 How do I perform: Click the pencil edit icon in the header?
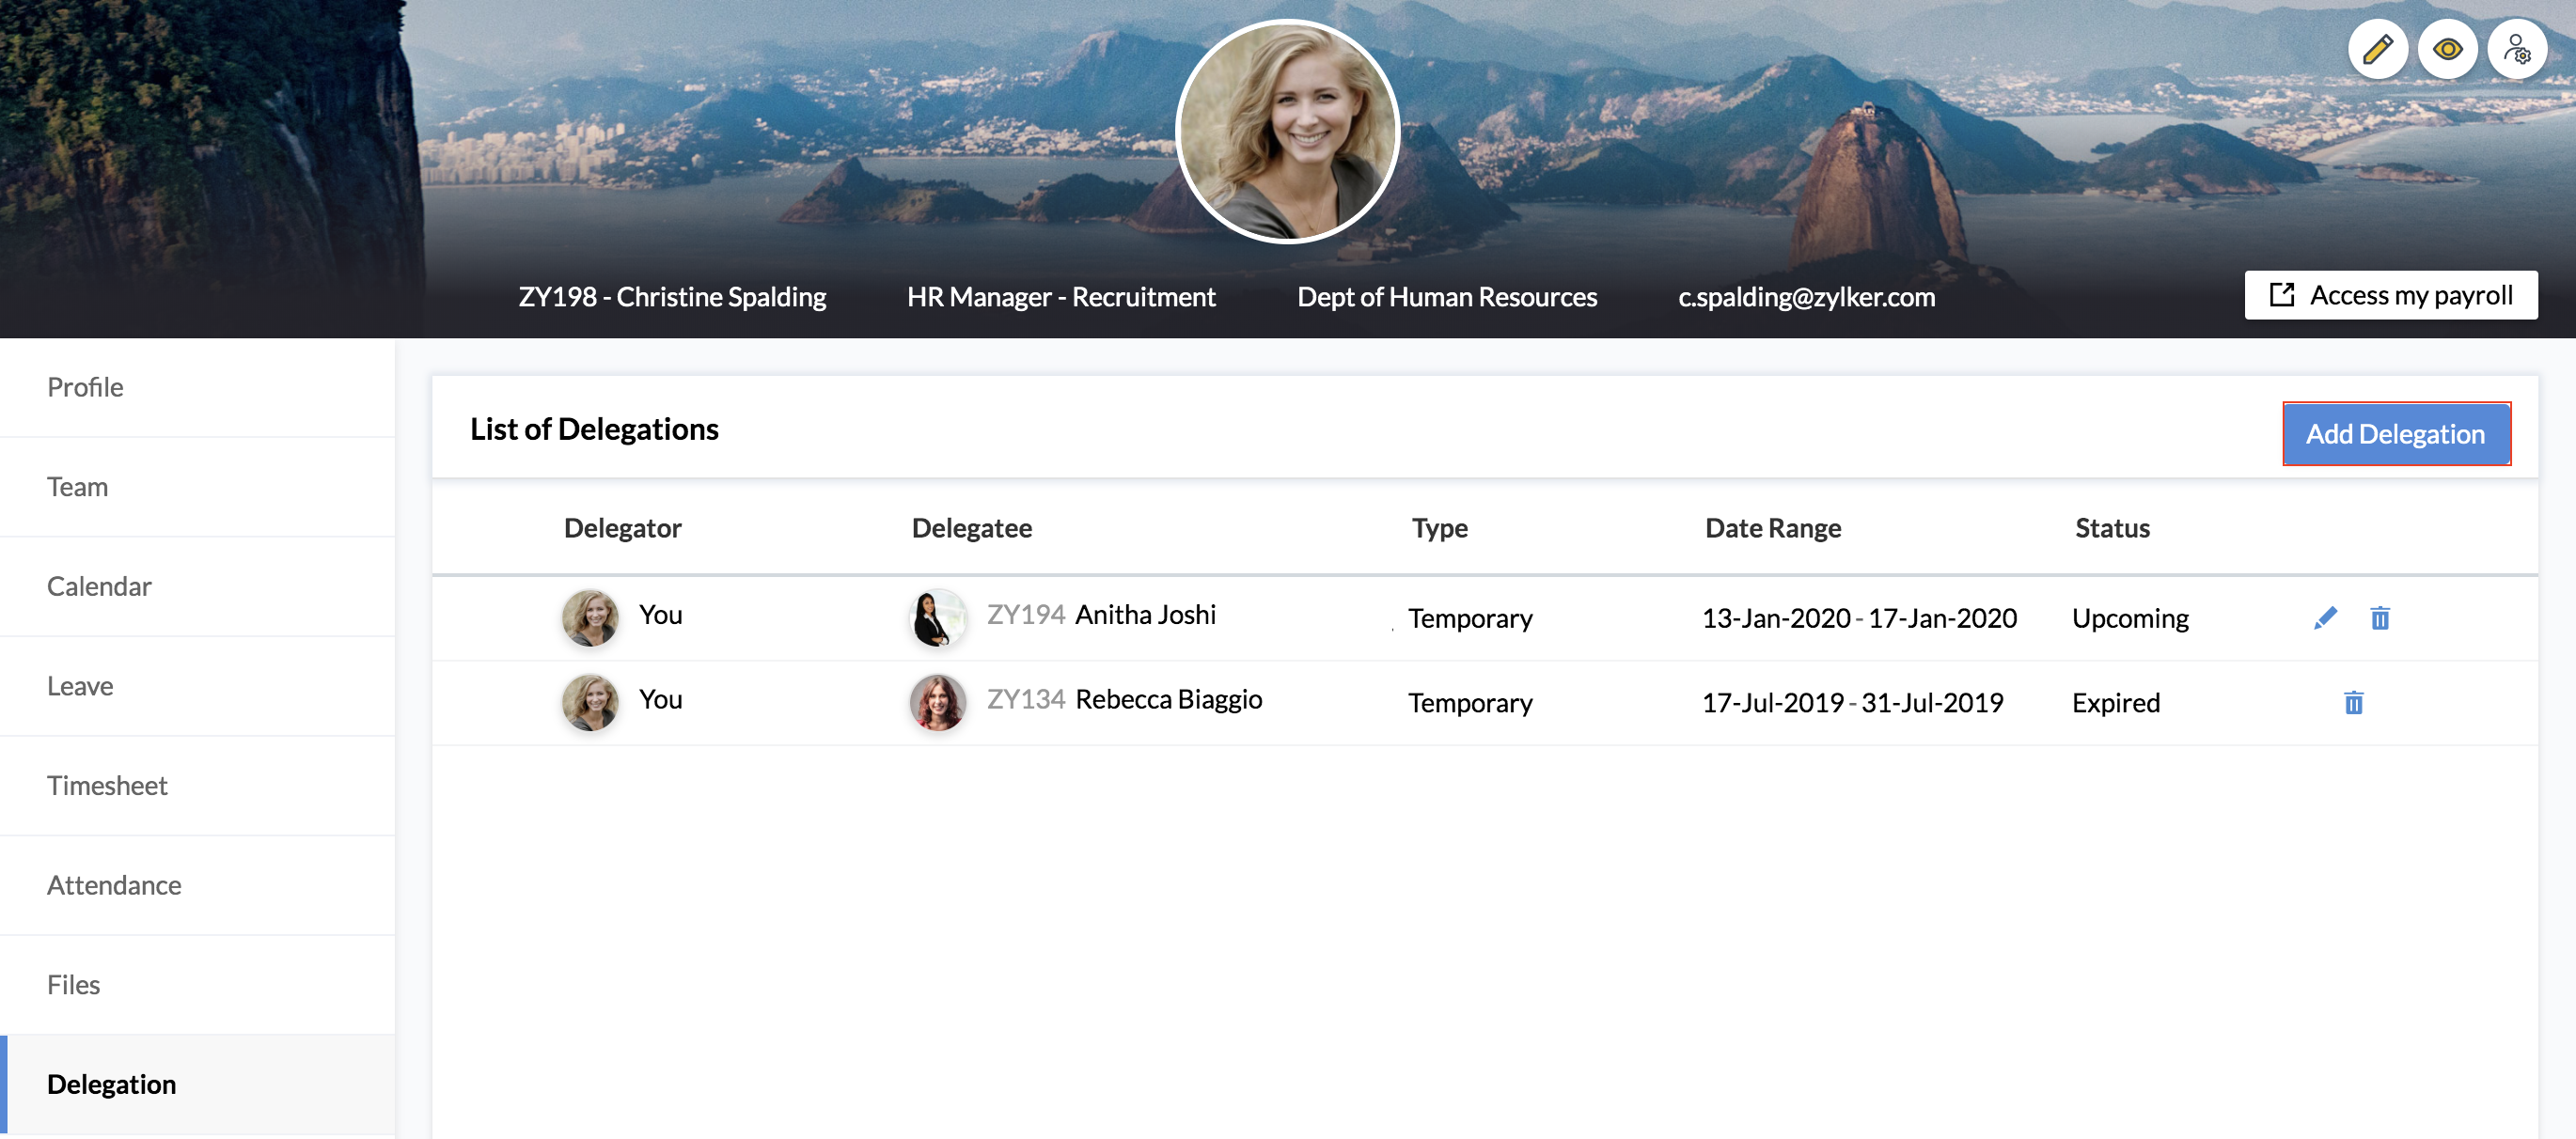[x=2376, y=49]
